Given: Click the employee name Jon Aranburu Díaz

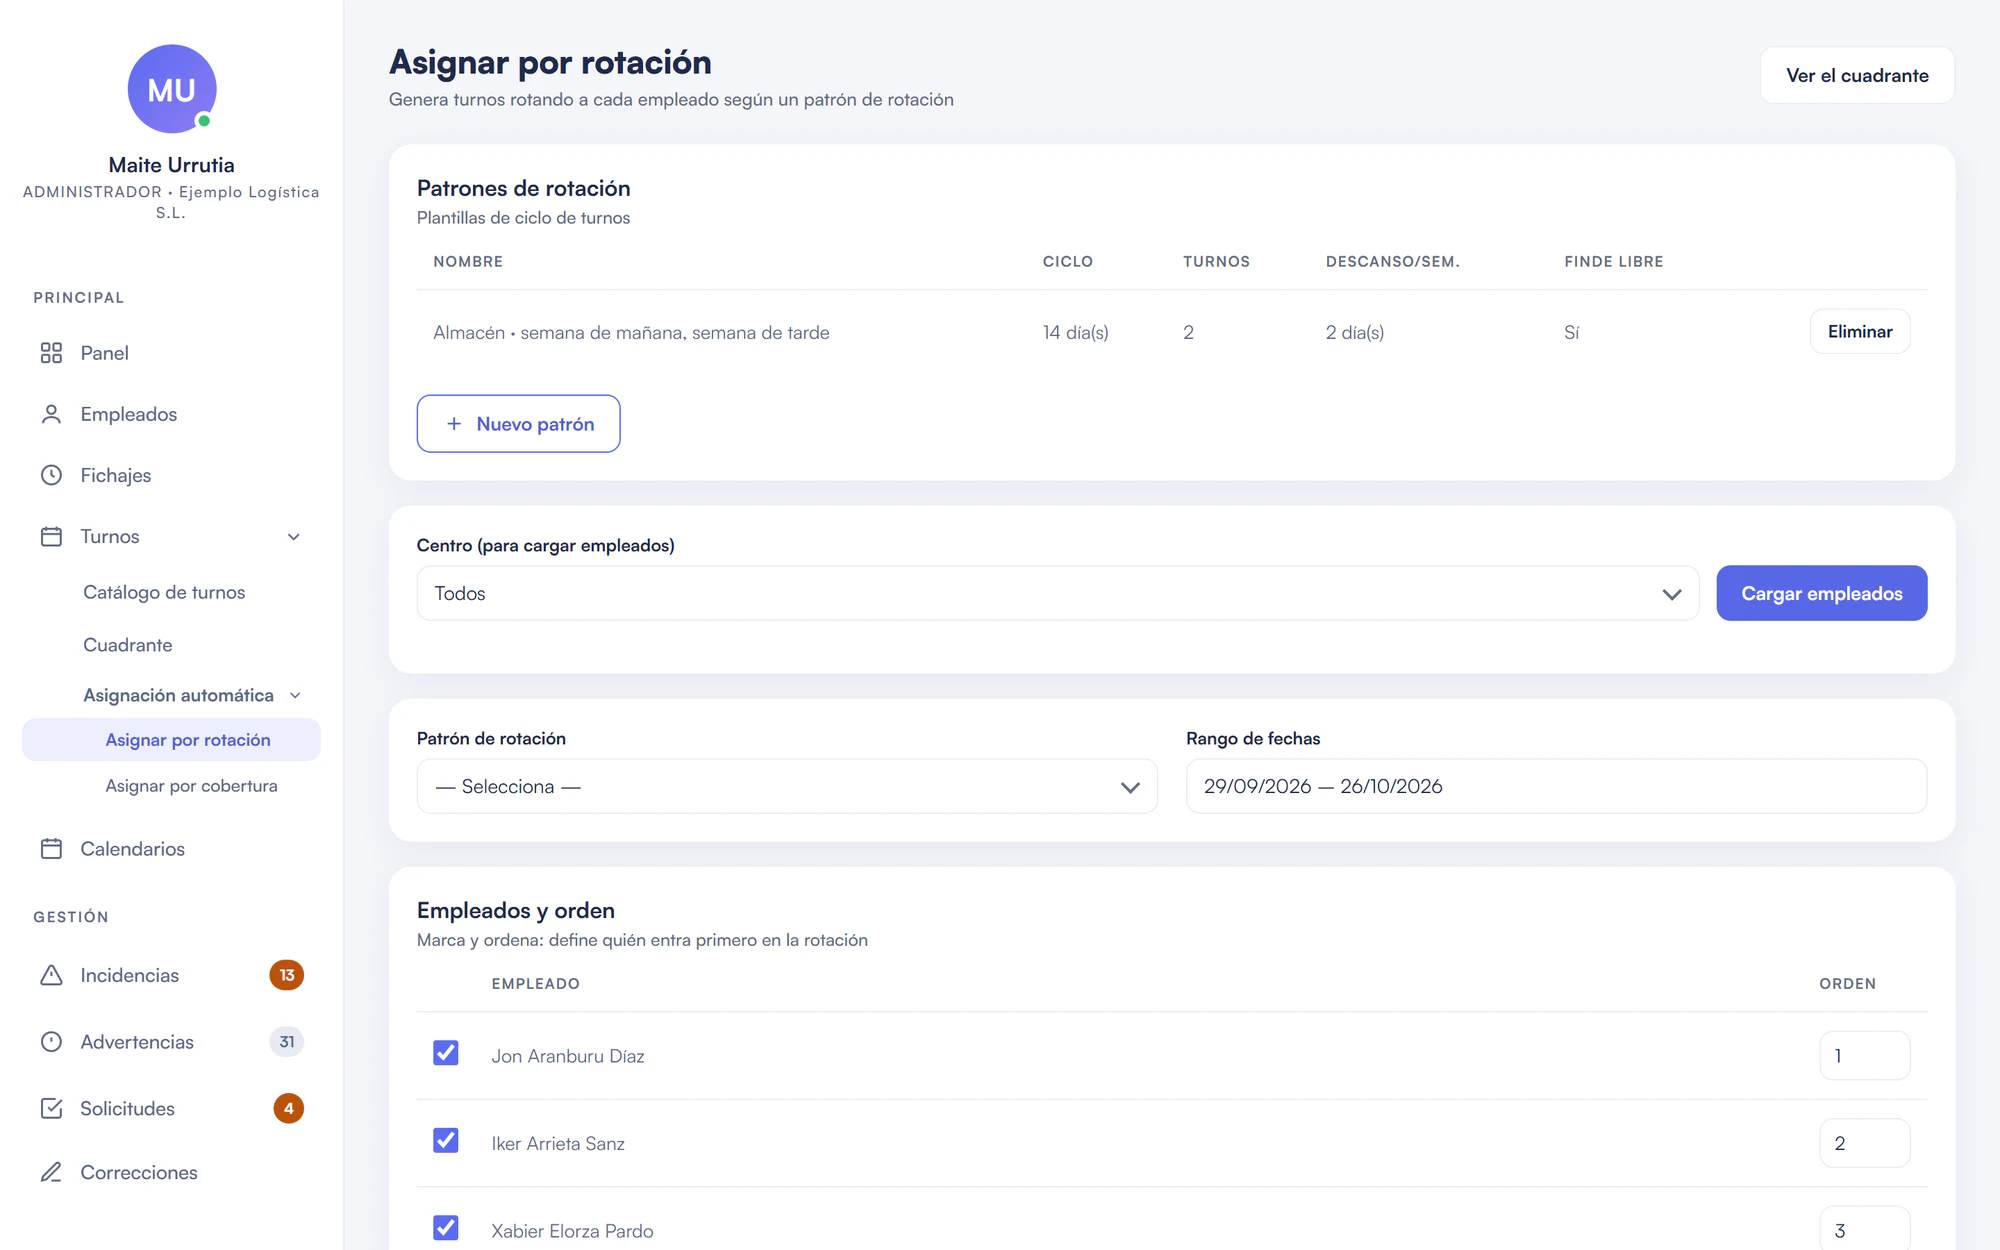Looking at the screenshot, I should (568, 1056).
